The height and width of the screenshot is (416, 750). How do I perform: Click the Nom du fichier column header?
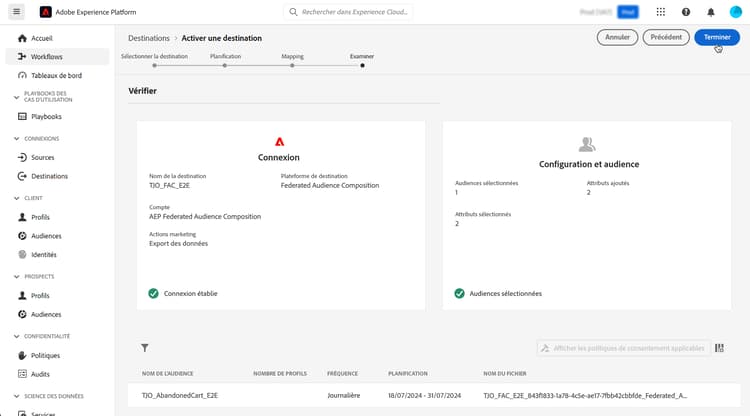pyautogui.click(x=505, y=373)
